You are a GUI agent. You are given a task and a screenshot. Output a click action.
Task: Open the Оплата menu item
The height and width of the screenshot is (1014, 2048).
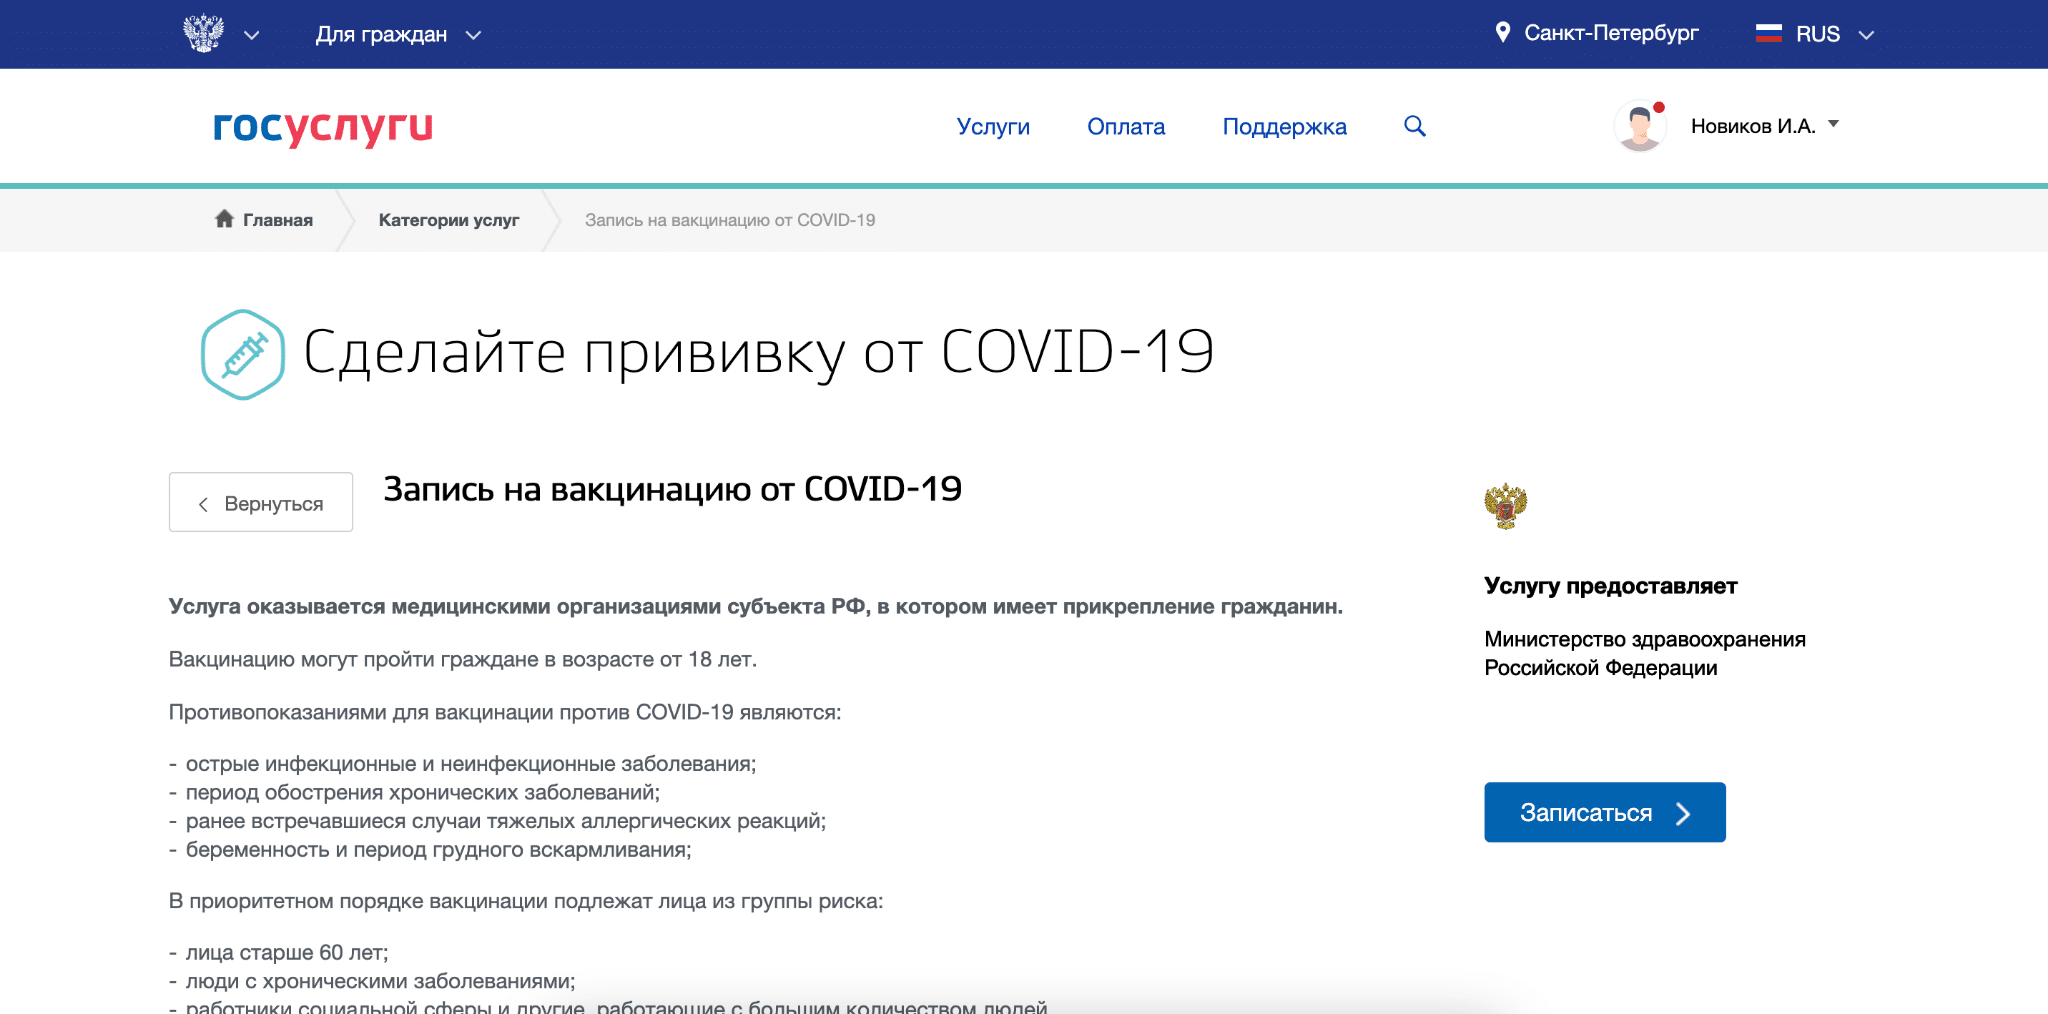[x=1126, y=127]
